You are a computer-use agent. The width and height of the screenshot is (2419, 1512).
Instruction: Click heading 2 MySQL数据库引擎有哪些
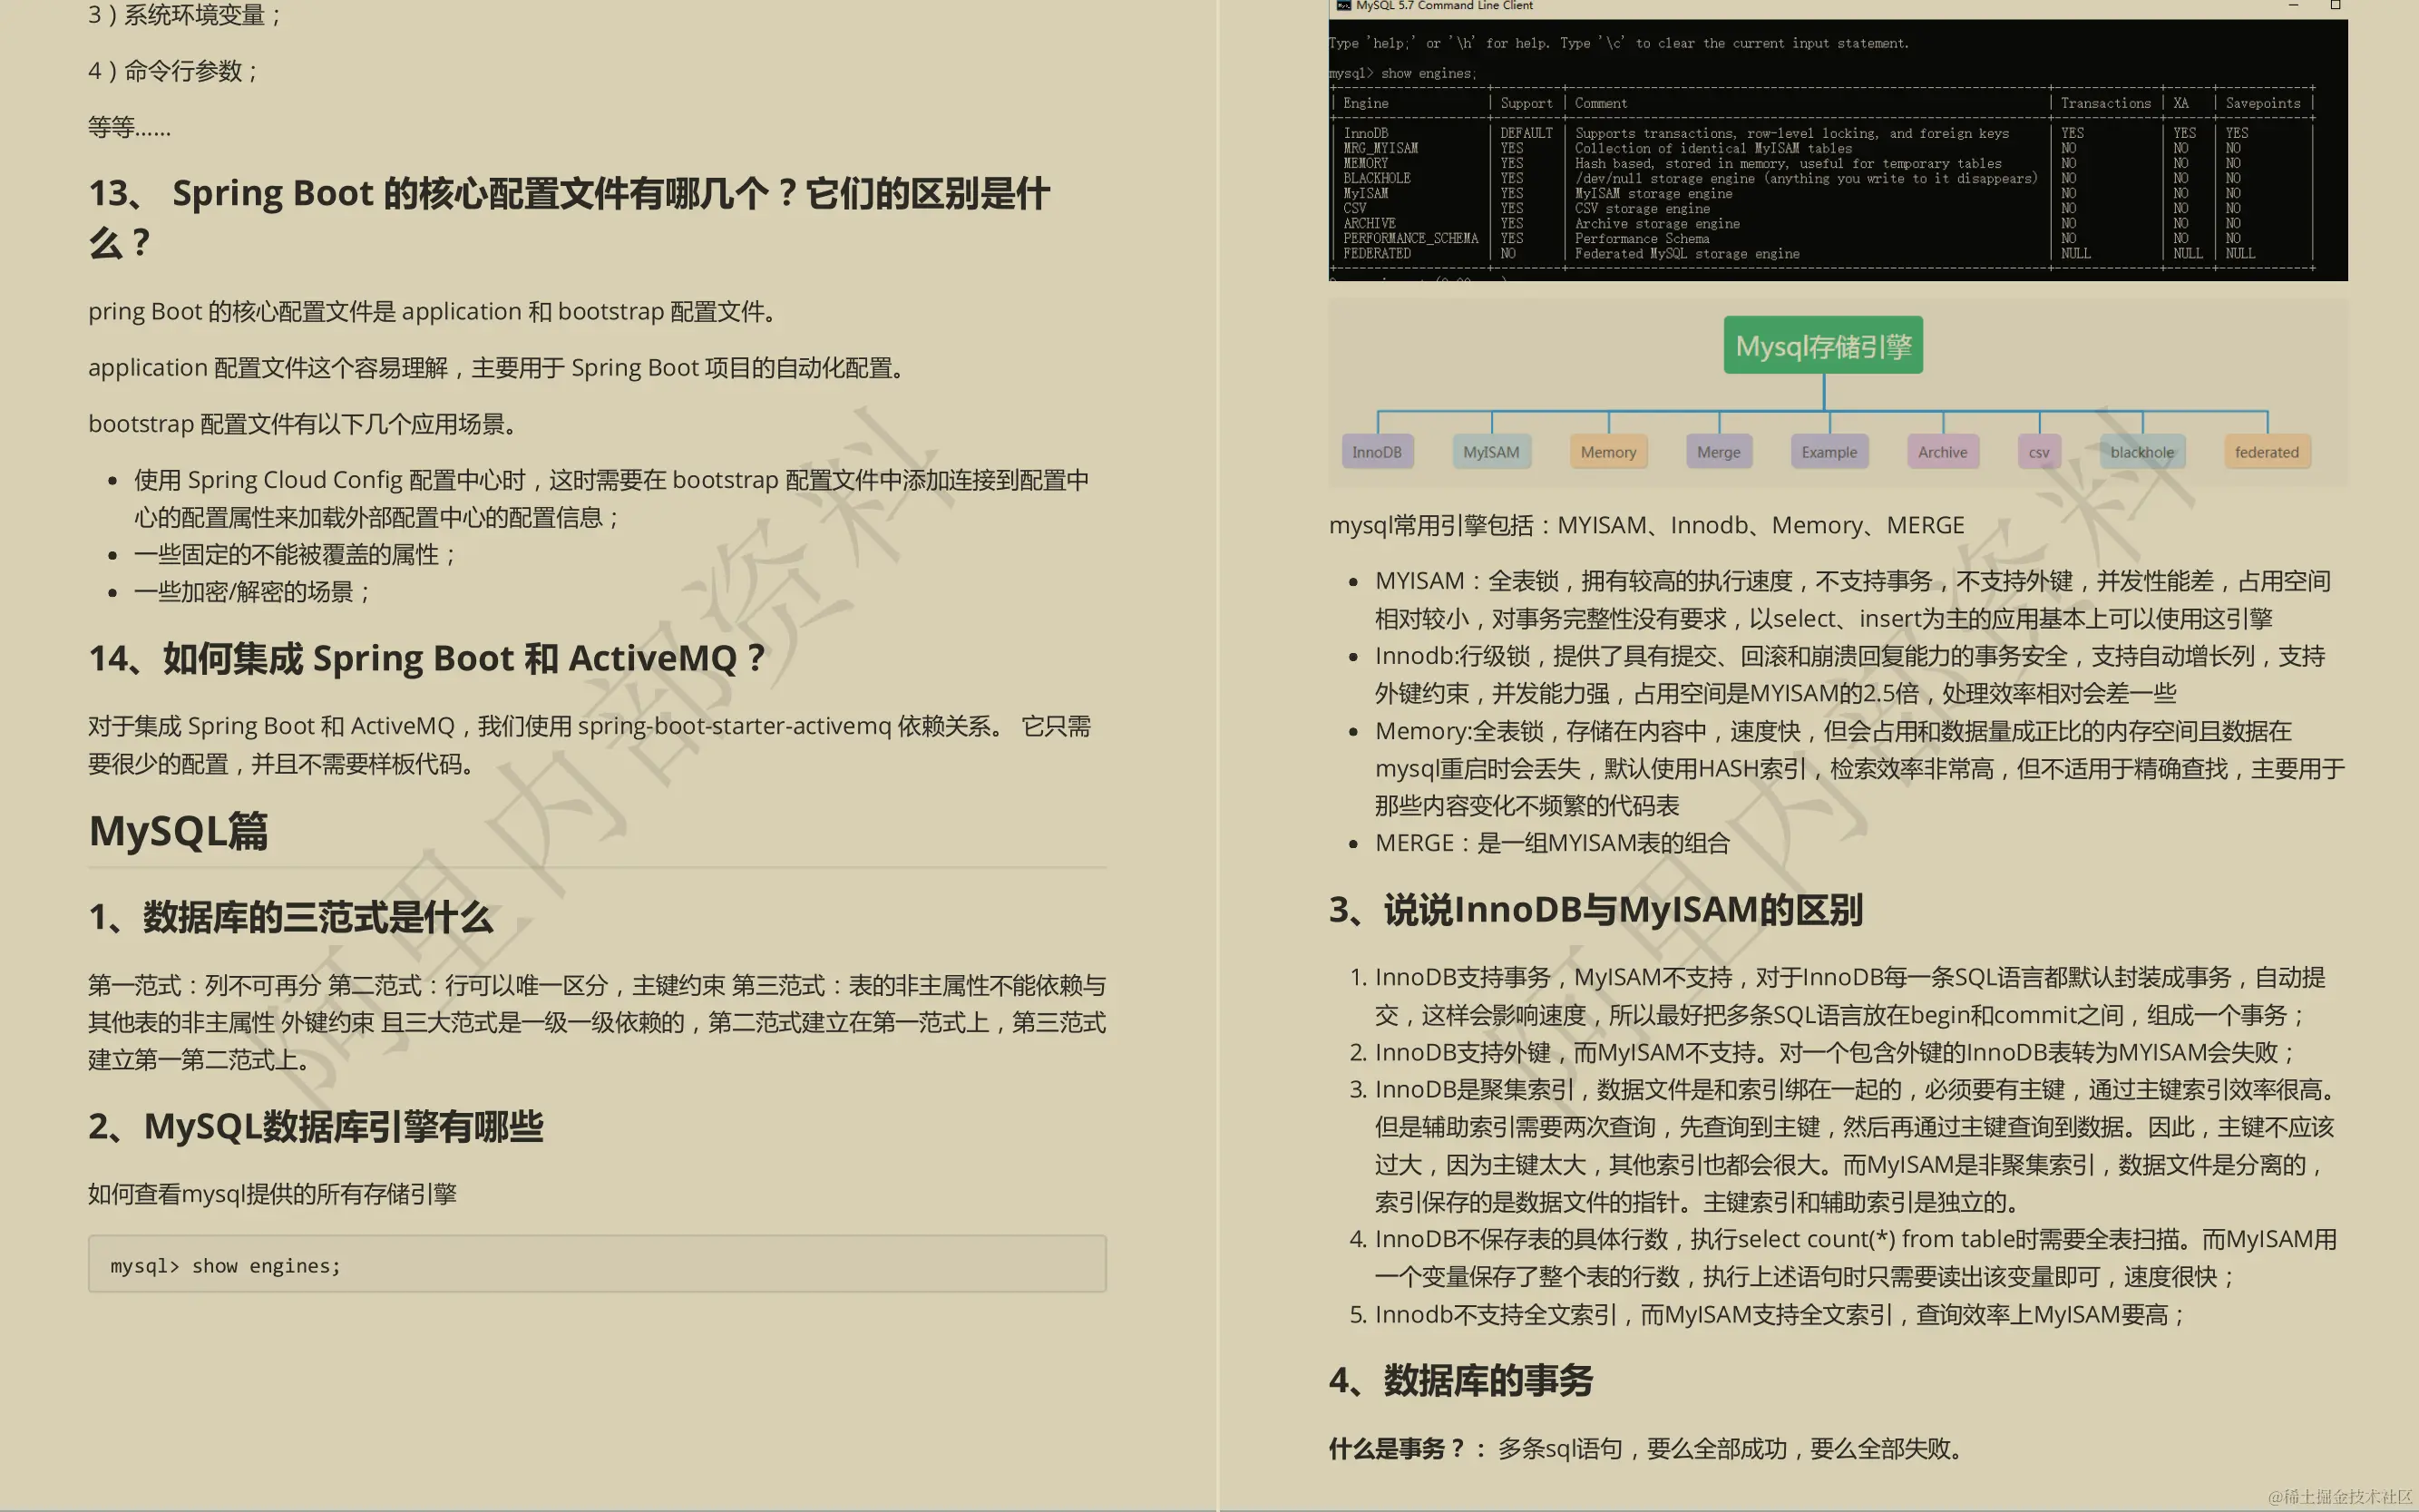316,1127
